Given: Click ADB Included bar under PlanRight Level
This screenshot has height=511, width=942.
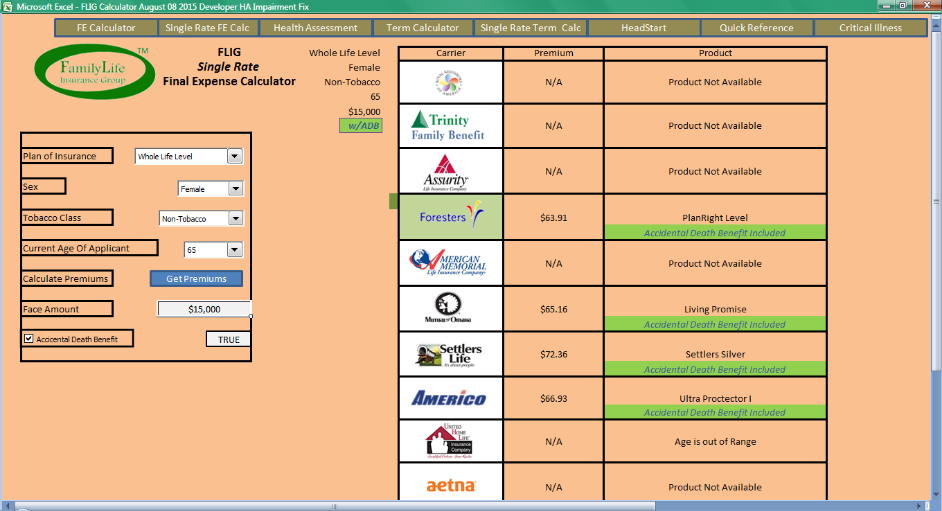Looking at the screenshot, I should coord(715,232).
